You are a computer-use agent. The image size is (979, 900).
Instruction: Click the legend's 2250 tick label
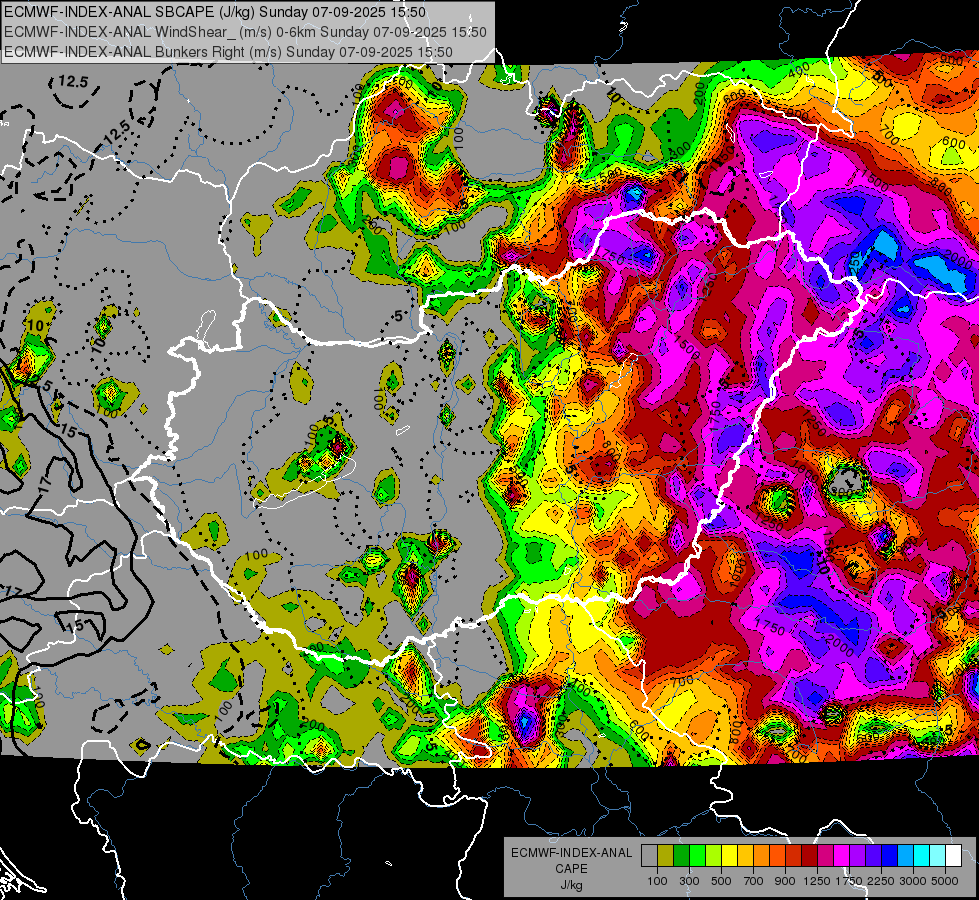[881, 881]
